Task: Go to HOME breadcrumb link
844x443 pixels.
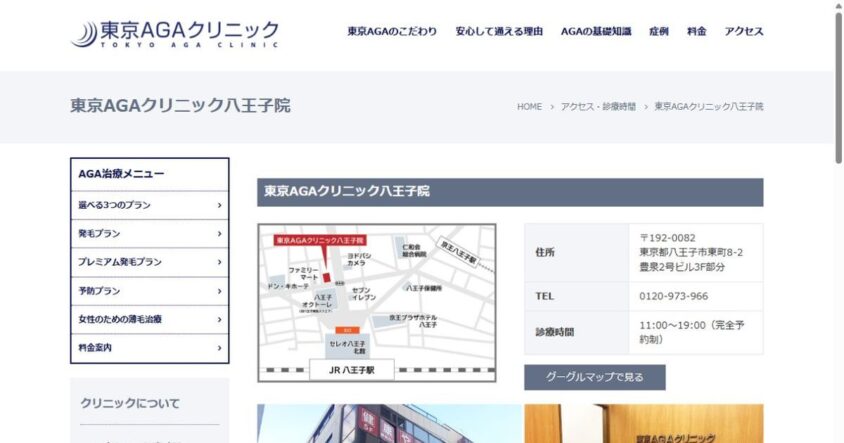Action: coord(529,107)
